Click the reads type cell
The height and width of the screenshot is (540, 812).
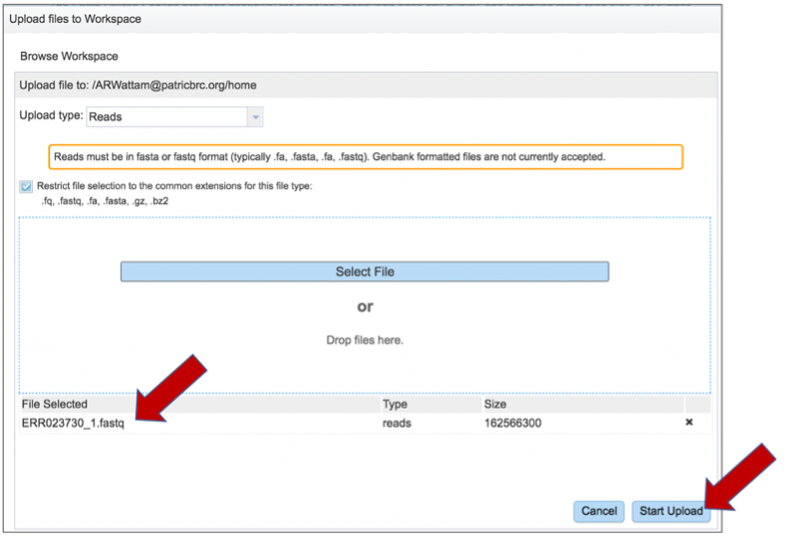(397, 423)
